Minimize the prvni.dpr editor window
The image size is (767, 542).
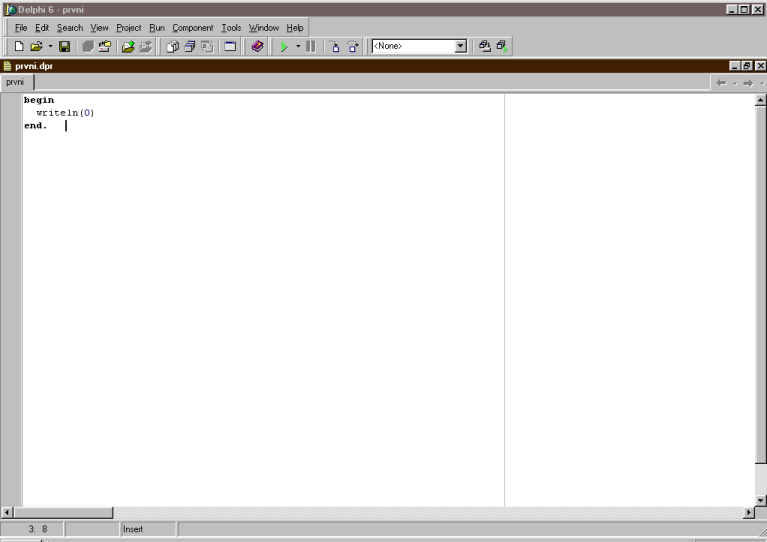[x=735, y=66]
